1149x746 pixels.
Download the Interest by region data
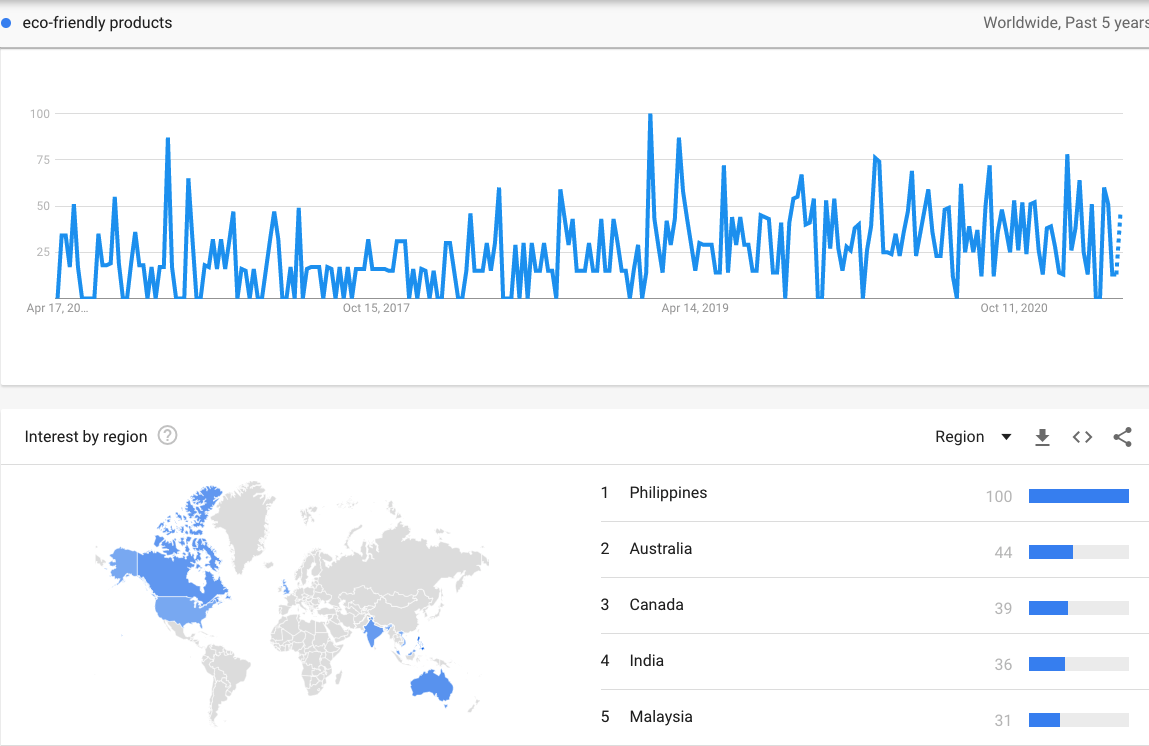coord(1042,437)
